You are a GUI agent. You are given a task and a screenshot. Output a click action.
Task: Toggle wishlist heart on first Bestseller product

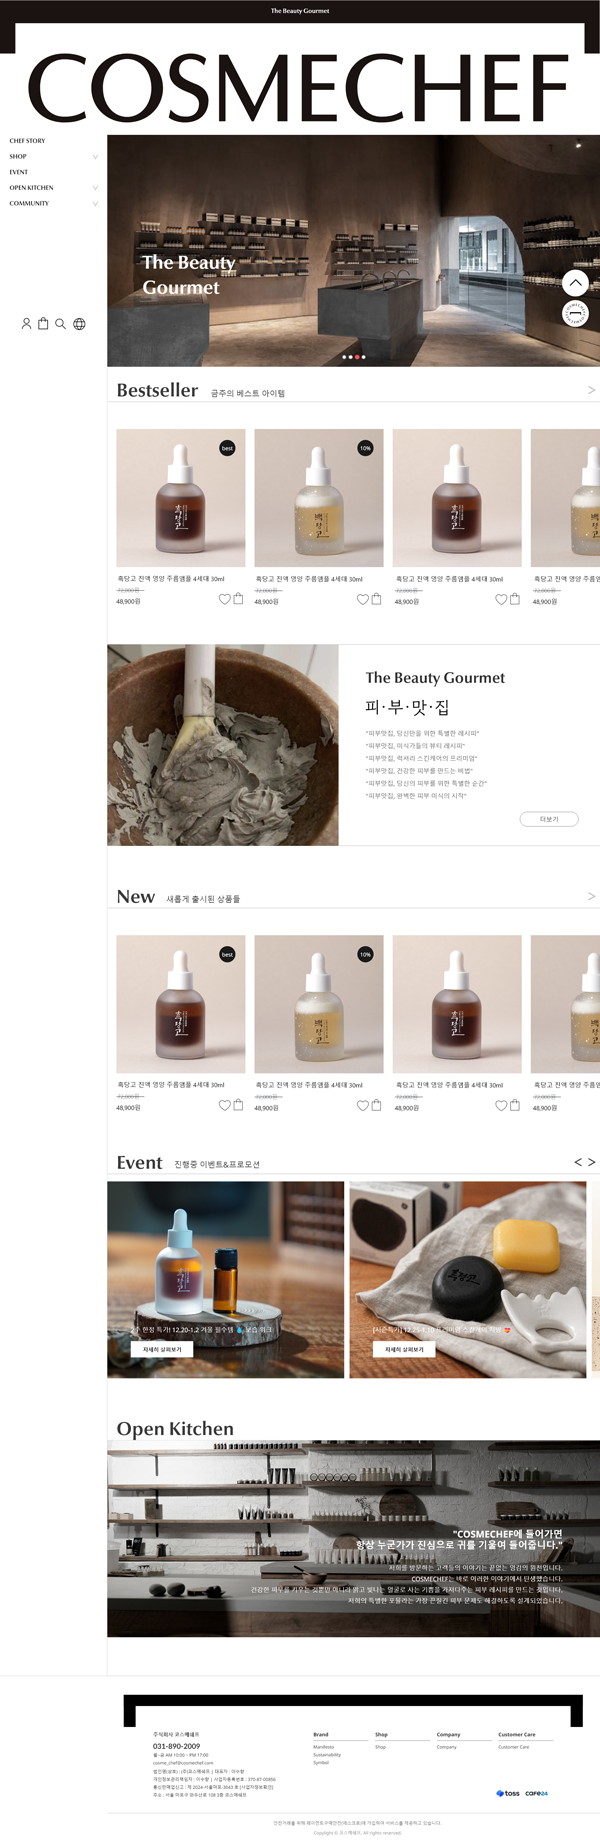(224, 599)
